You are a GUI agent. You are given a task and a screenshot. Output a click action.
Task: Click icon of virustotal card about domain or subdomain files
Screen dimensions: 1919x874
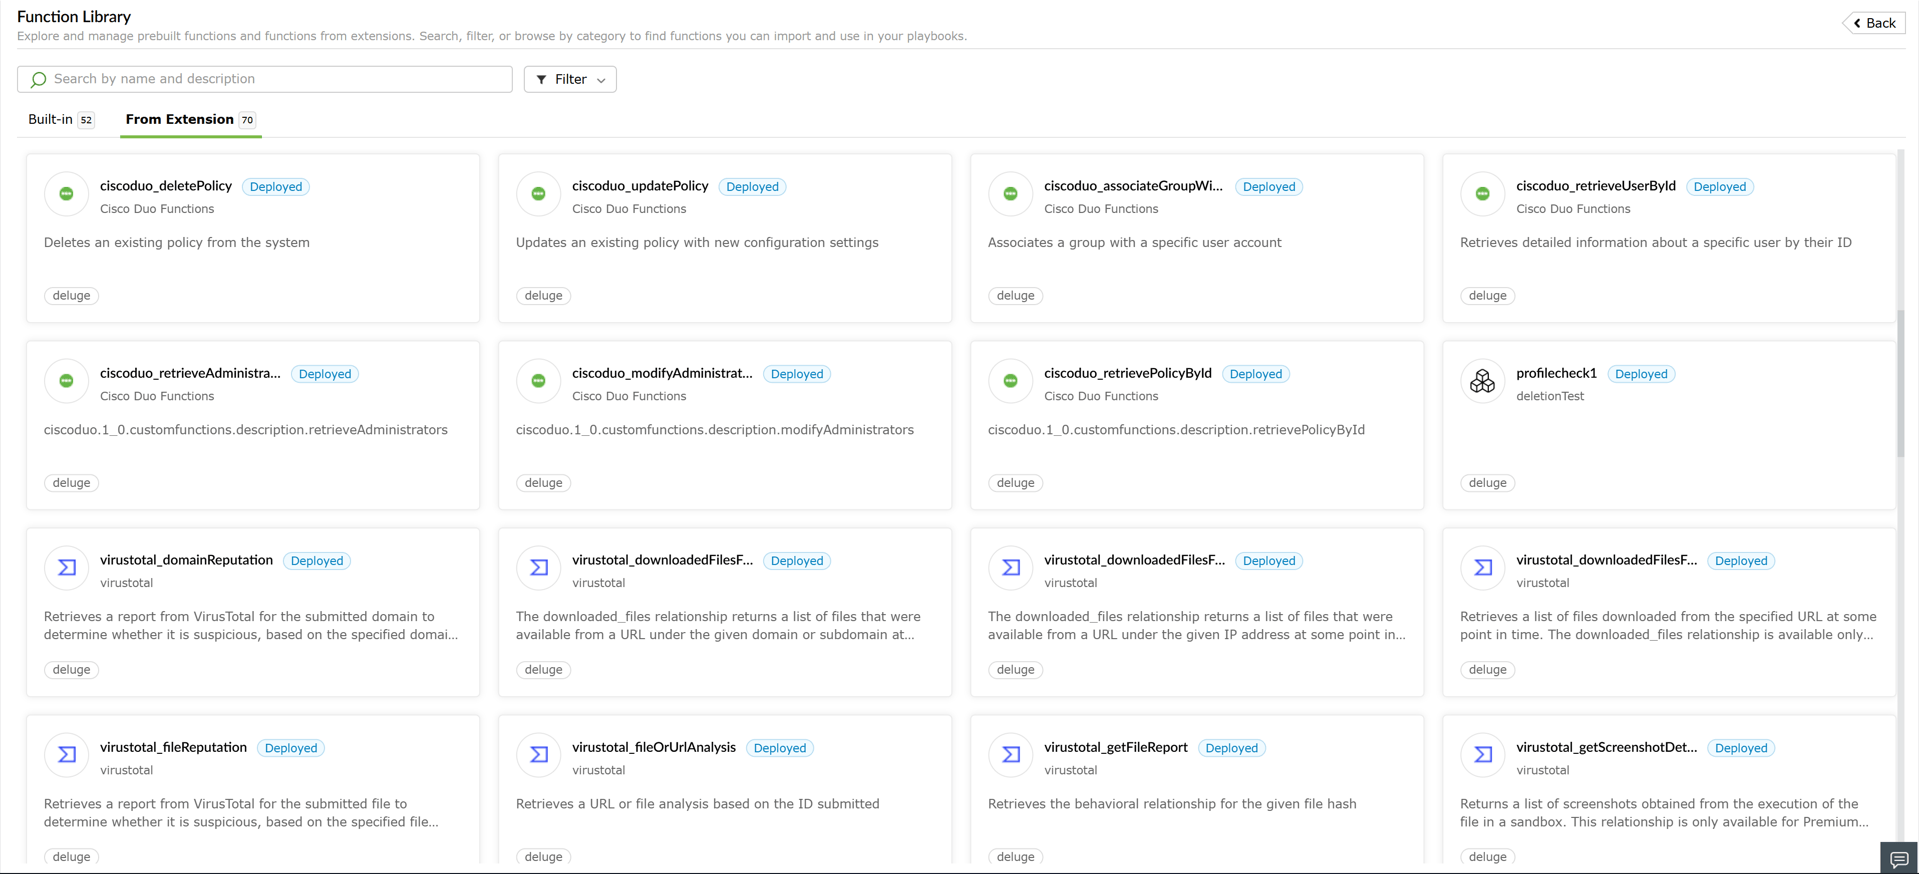click(538, 568)
